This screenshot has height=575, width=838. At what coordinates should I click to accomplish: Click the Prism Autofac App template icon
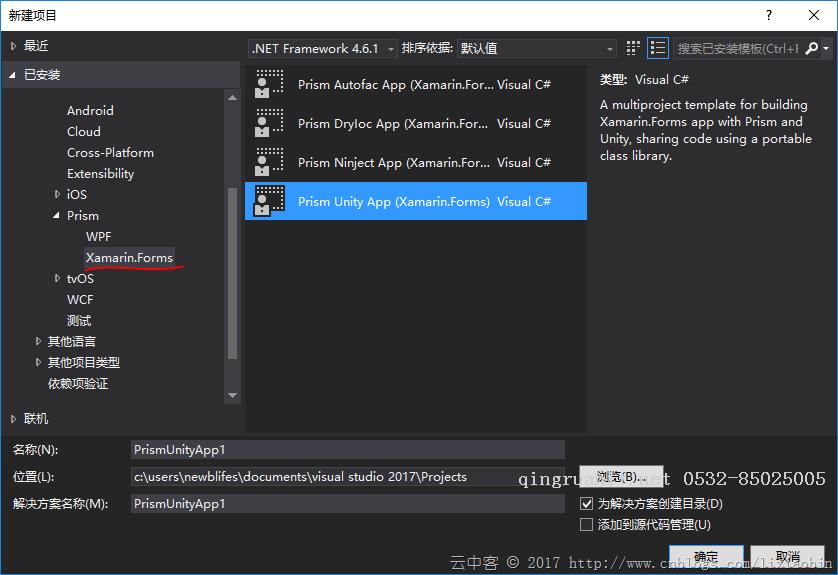[x=269, y=84]
